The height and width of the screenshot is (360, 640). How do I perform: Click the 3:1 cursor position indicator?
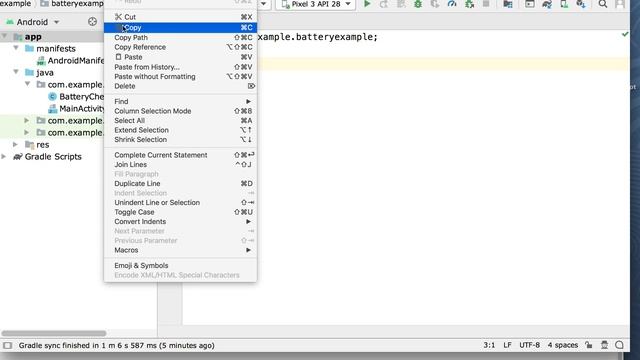[489, 345]
